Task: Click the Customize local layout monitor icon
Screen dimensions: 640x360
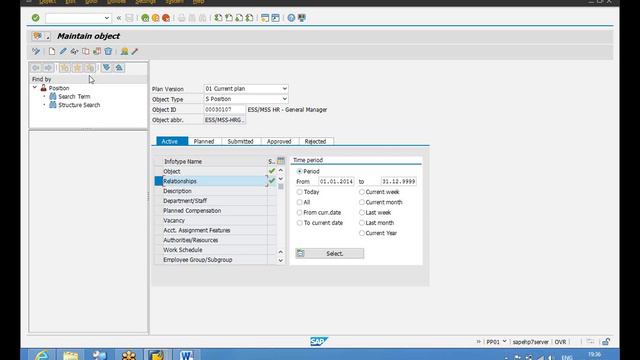Action: pos(302,18)
